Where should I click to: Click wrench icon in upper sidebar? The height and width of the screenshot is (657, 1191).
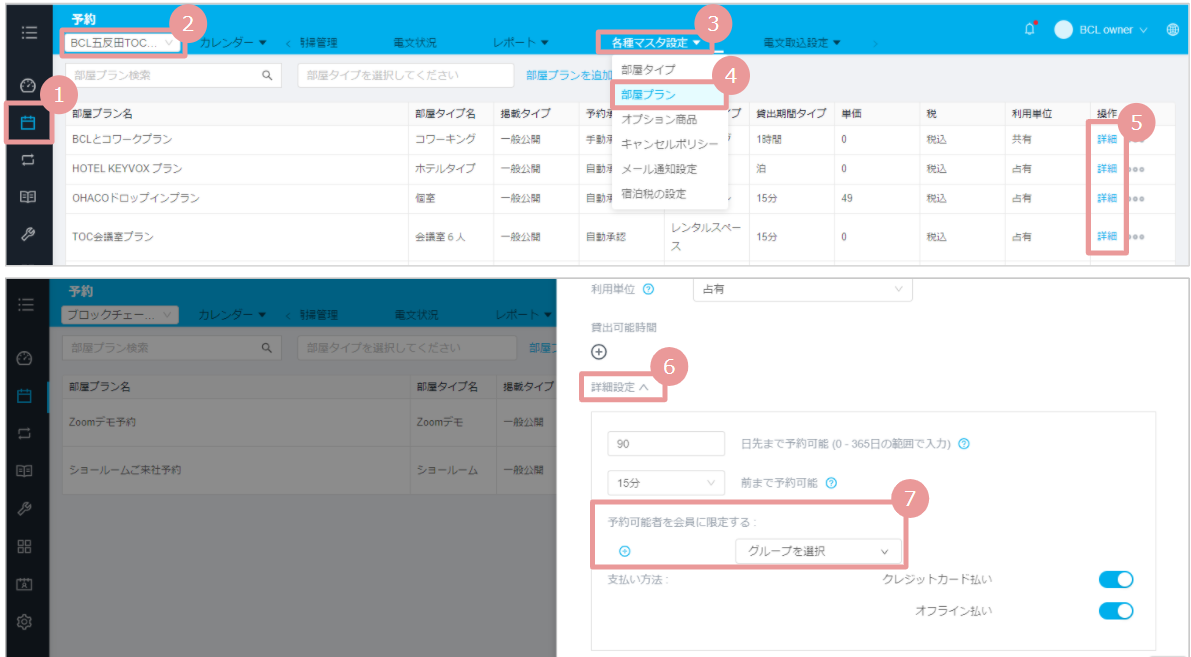(28, 234)
